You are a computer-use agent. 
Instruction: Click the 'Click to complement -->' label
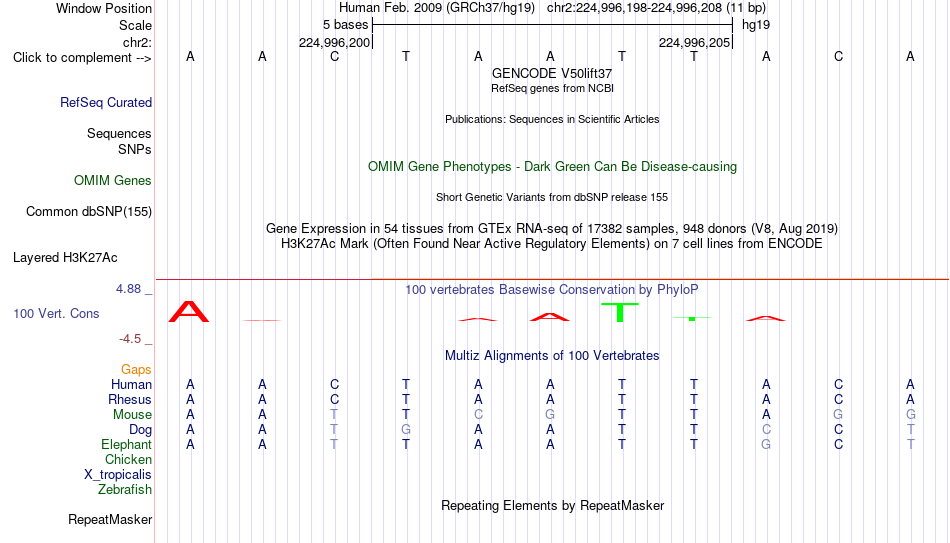pos(82,58)
